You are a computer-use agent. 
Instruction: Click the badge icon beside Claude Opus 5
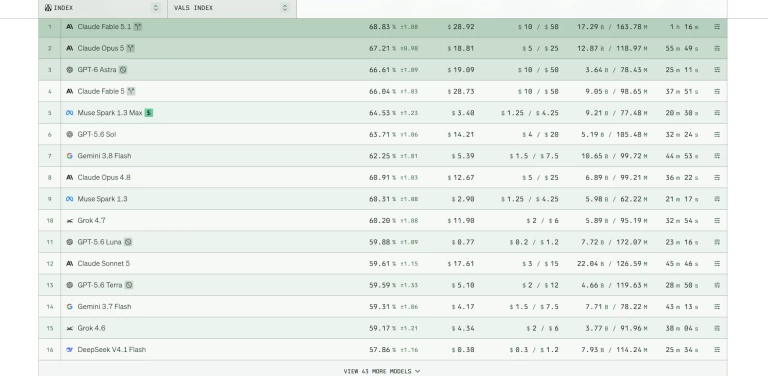click(x=130, y=48)
